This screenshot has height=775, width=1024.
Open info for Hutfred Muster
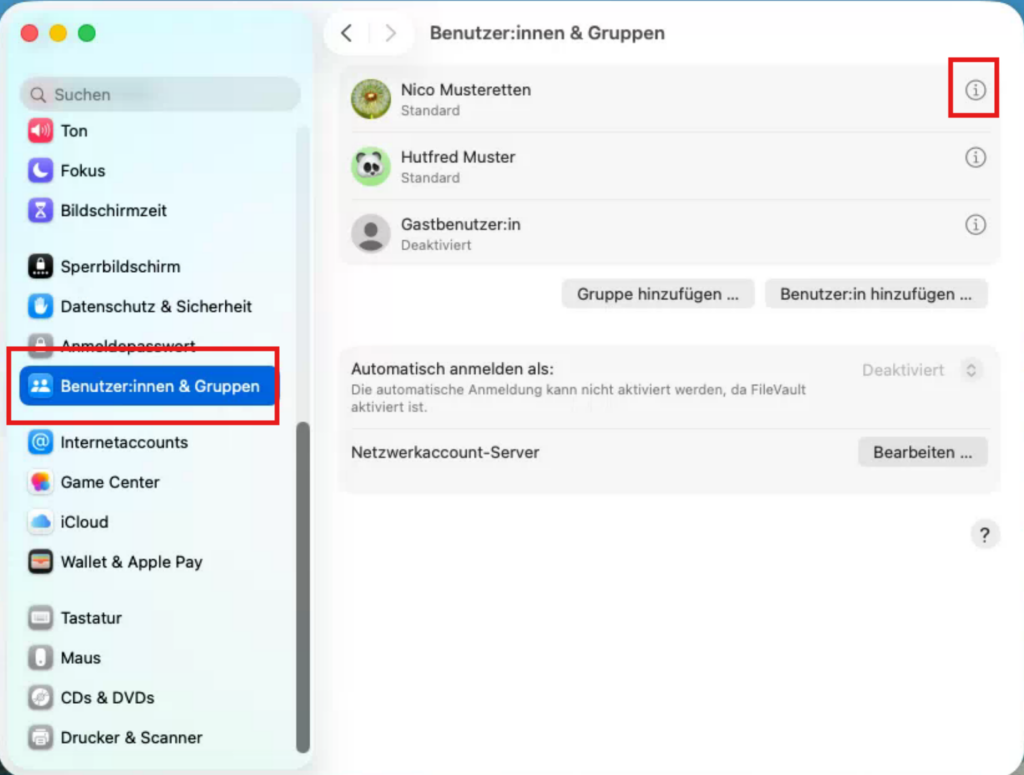pos(975,157)
